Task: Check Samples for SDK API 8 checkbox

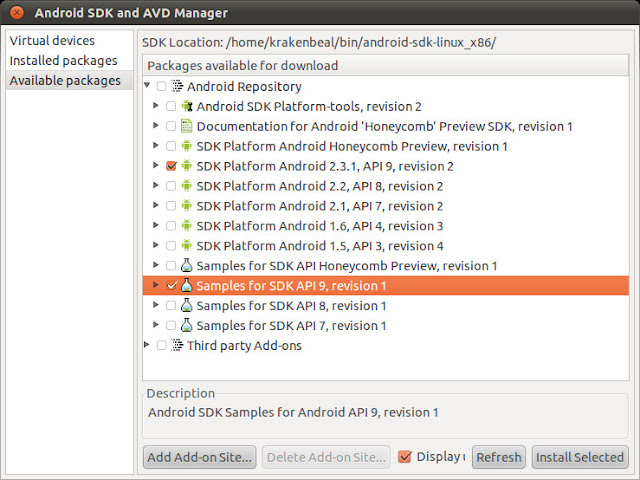Action: (171, 305)
